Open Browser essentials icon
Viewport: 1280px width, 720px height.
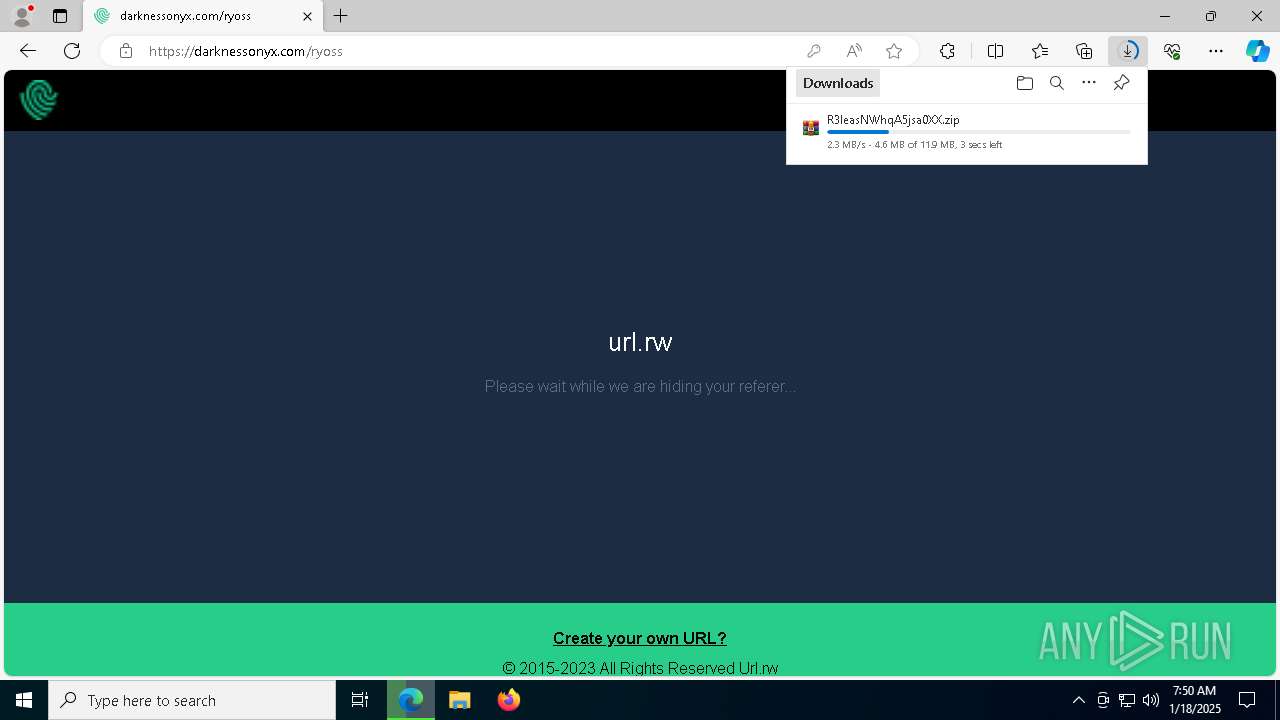[1172, 51]
